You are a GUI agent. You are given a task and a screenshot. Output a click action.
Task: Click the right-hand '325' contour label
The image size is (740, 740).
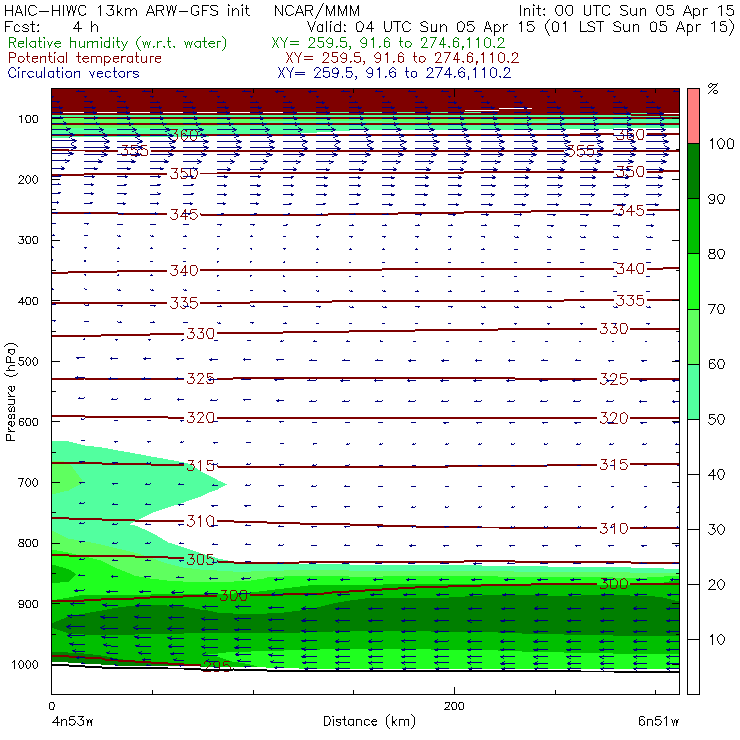[614, 379]
